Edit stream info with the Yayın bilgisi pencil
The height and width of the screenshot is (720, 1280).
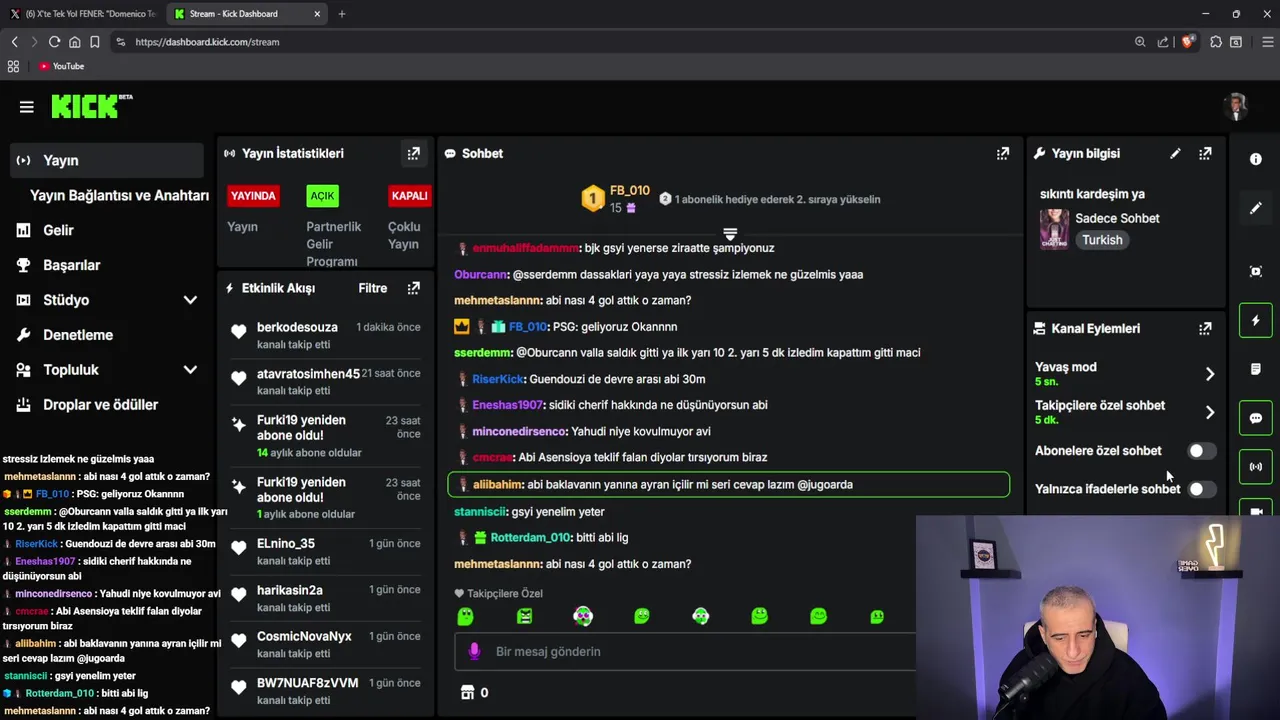pyautogui.click(x=1175, y=153)
